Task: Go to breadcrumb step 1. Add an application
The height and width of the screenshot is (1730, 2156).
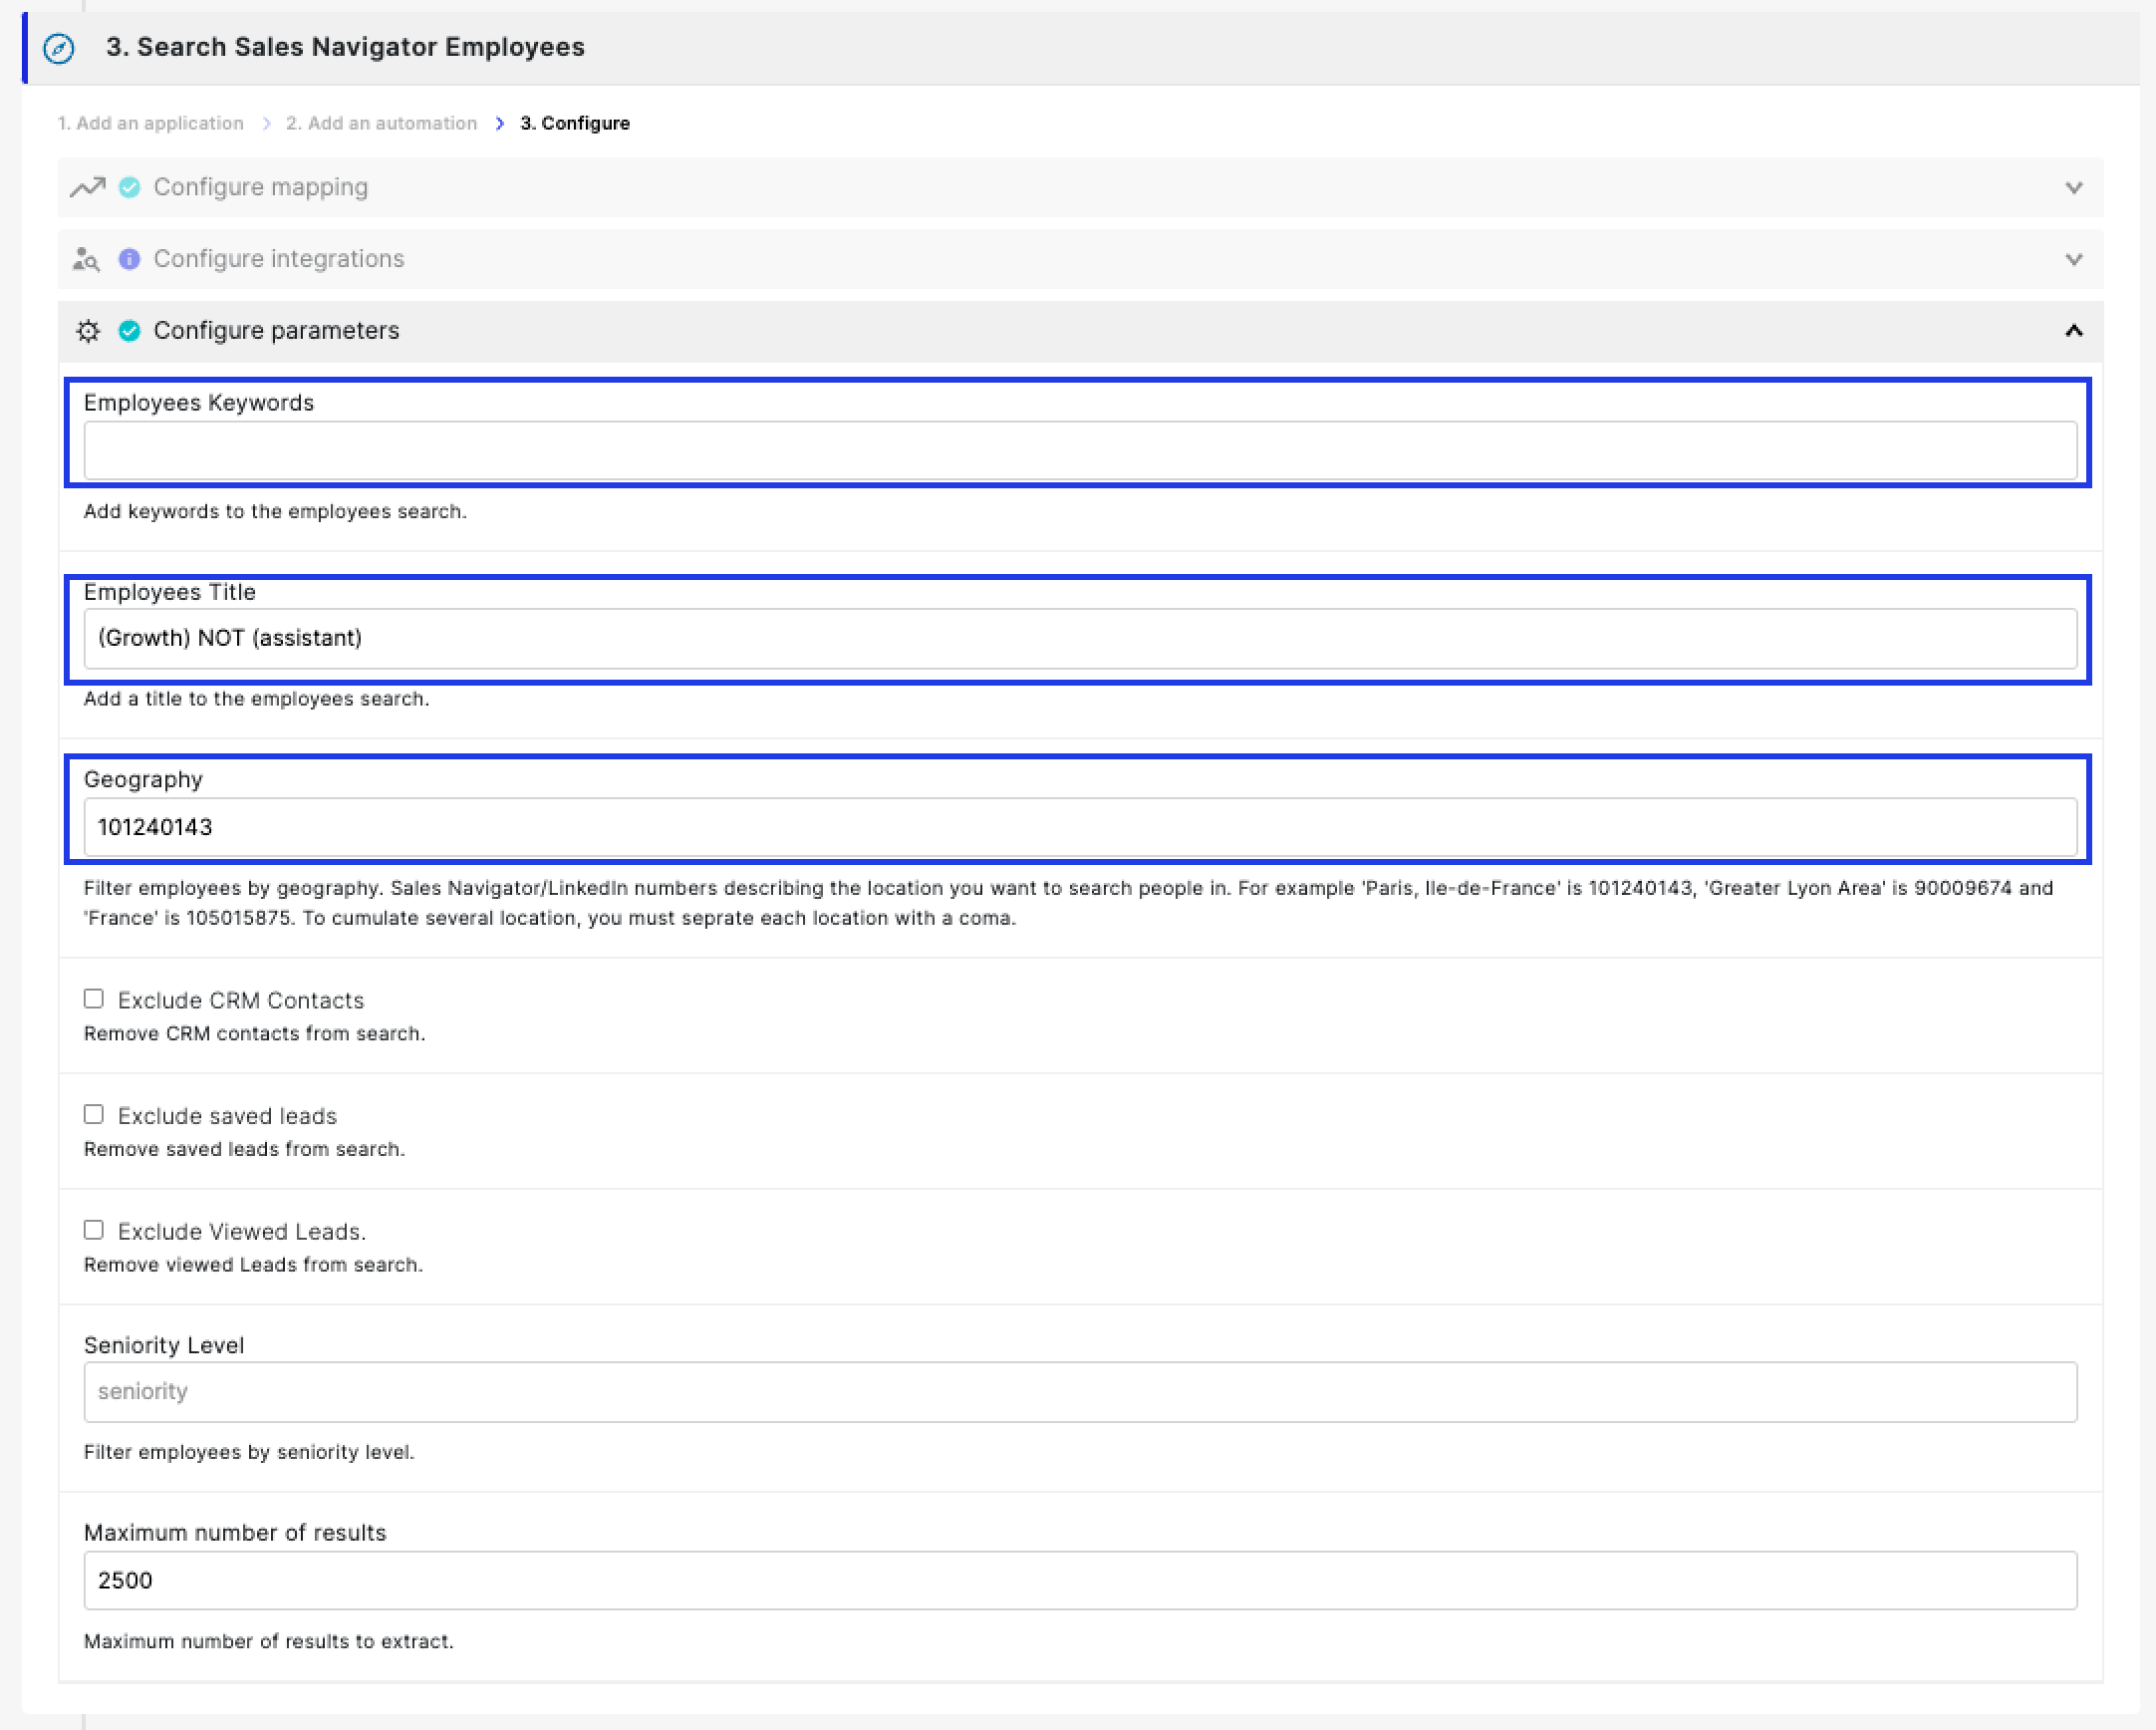Action: [x=150, y=123]
